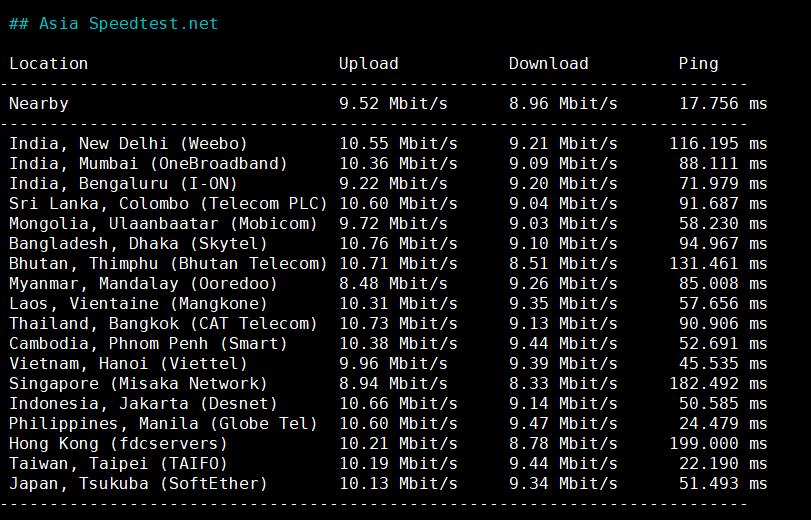This screenshot has width=811, height=520.
Task: Select the Nearby row label
Action: (38, 103)
